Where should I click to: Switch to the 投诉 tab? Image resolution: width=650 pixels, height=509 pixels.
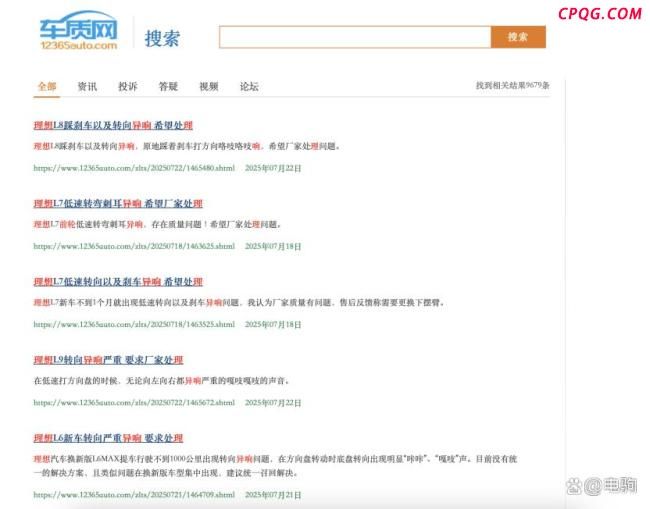pyautogui.click(x=128, y=86)
